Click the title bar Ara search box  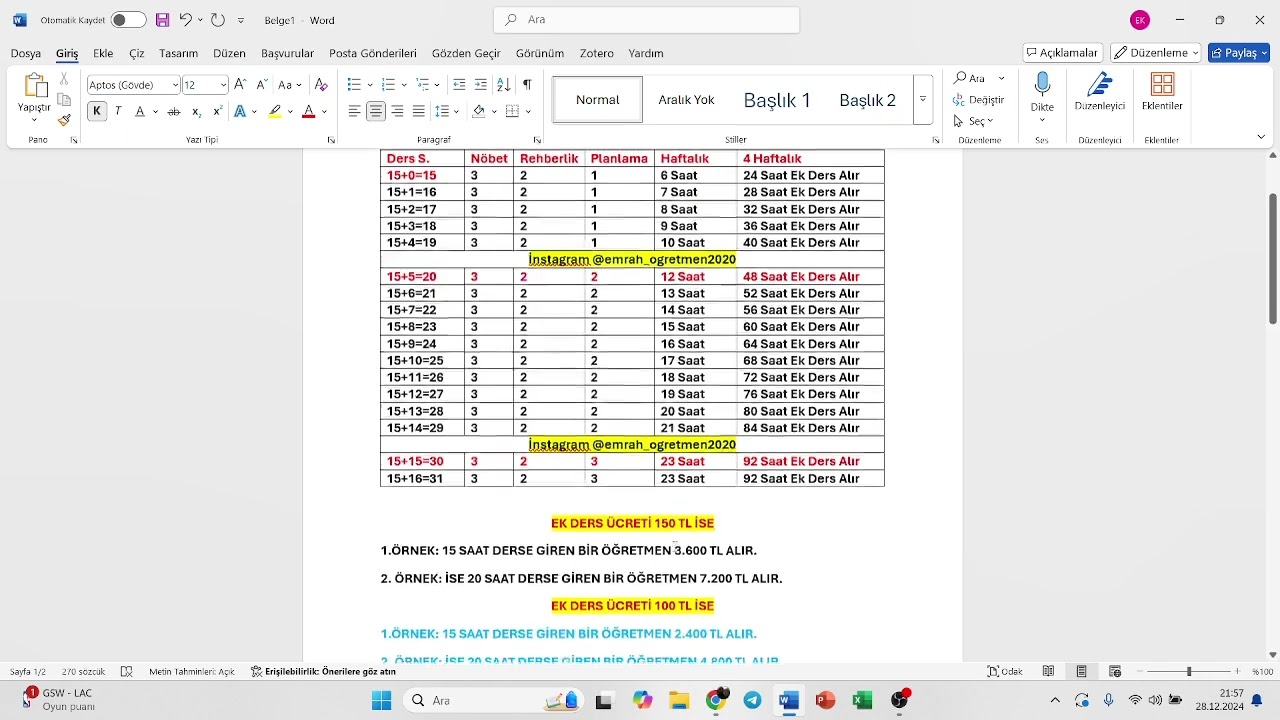click(647, 20)
